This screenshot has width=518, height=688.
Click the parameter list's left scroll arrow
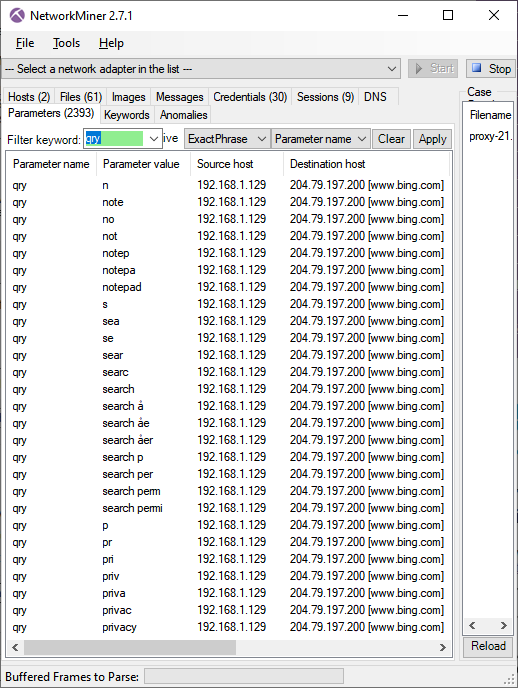click(15, 647)
